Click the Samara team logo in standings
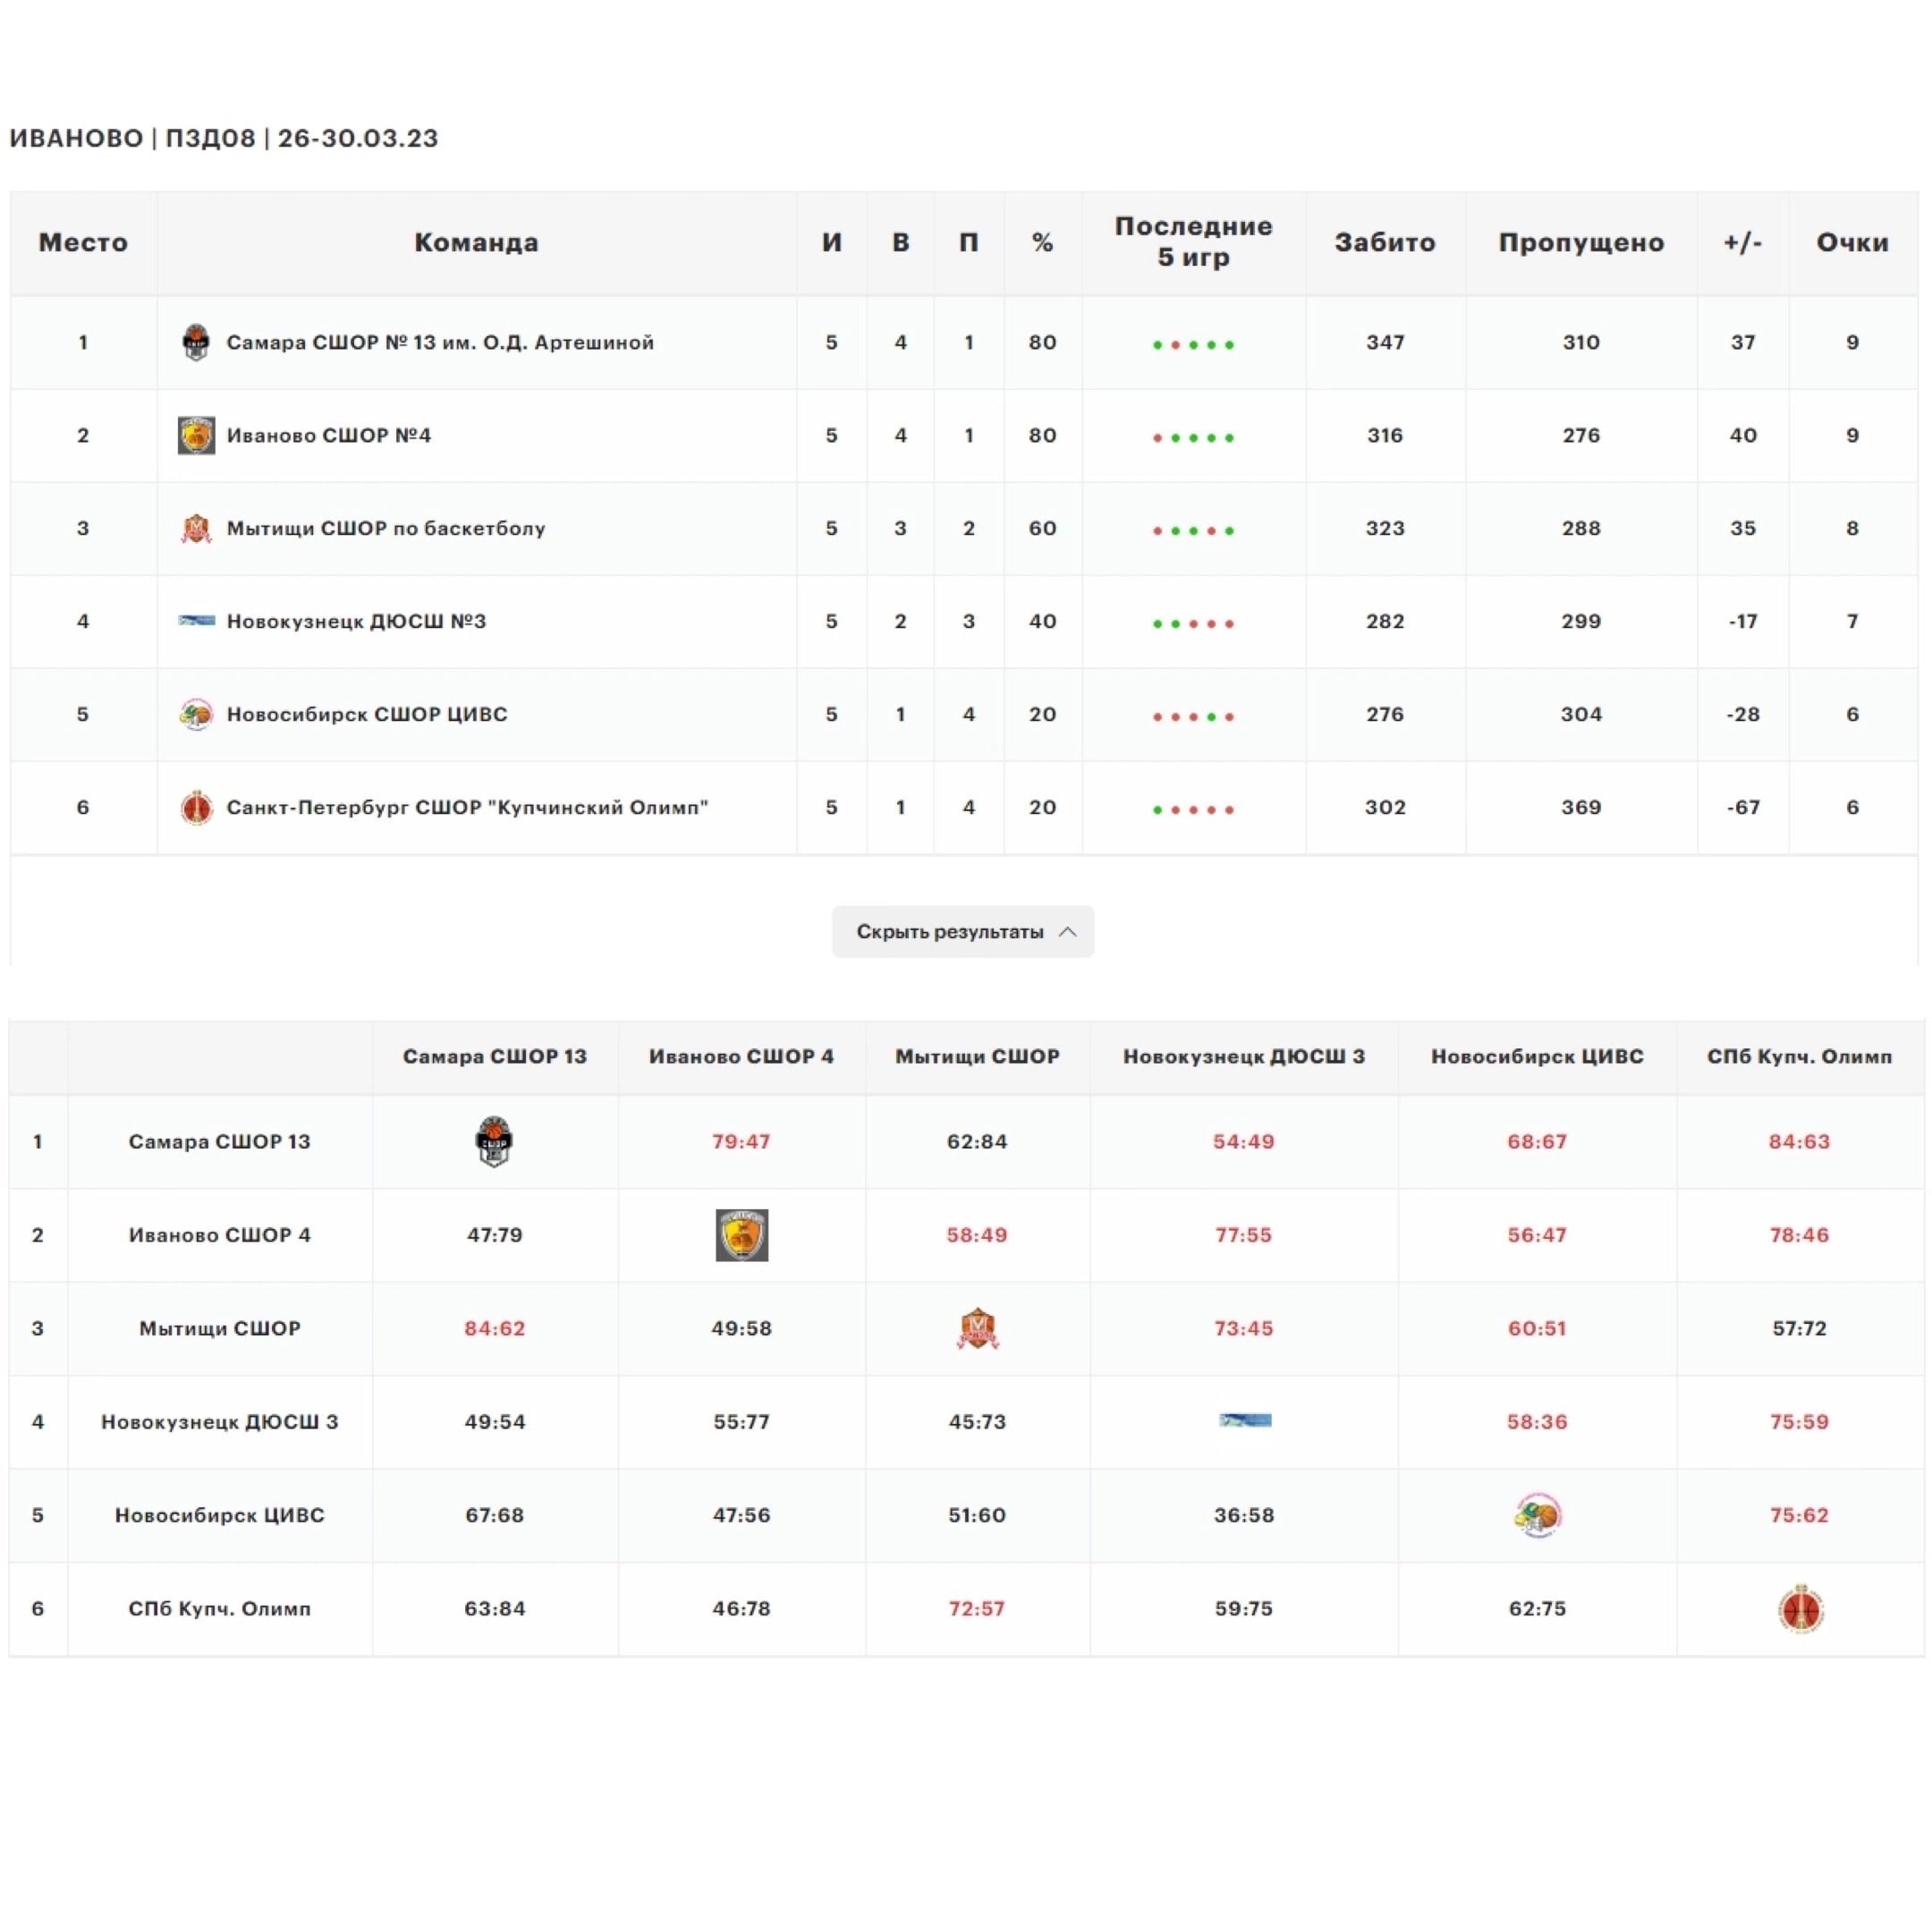The height and width of the screenshot is (1932, 1932). tap(196, 342)
